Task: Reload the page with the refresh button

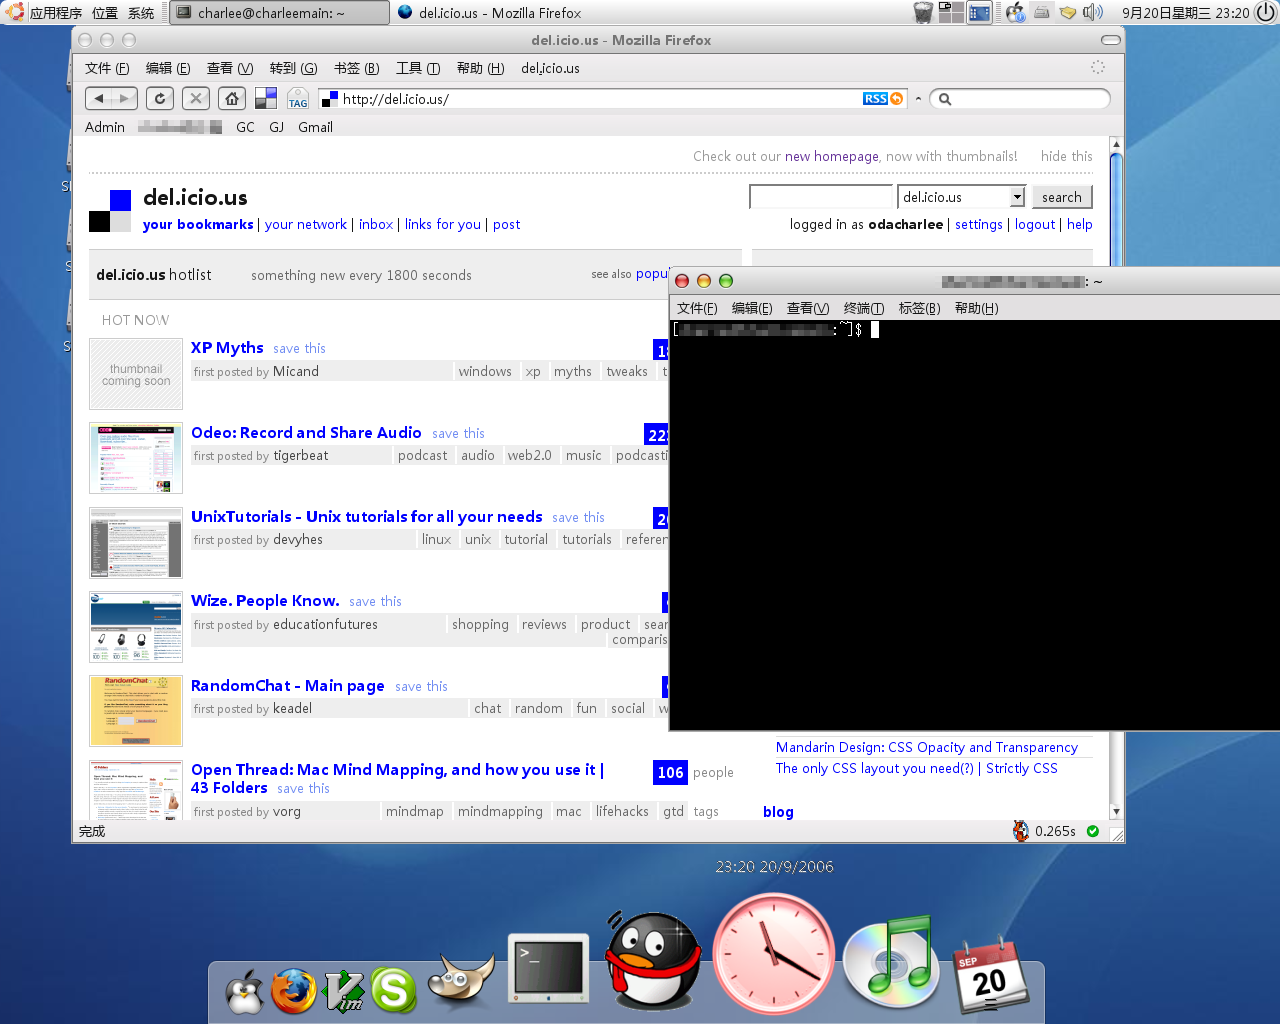Action: click(160, 98)
